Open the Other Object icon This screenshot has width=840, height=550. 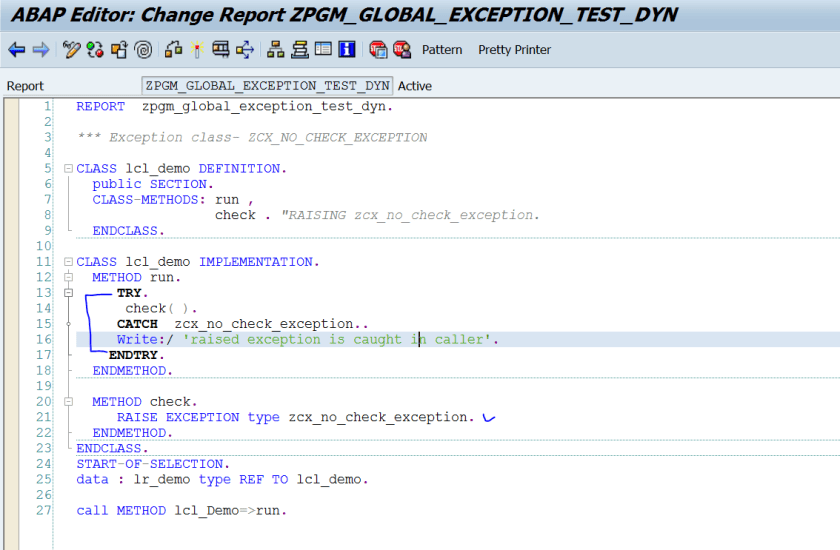point(119,50)
